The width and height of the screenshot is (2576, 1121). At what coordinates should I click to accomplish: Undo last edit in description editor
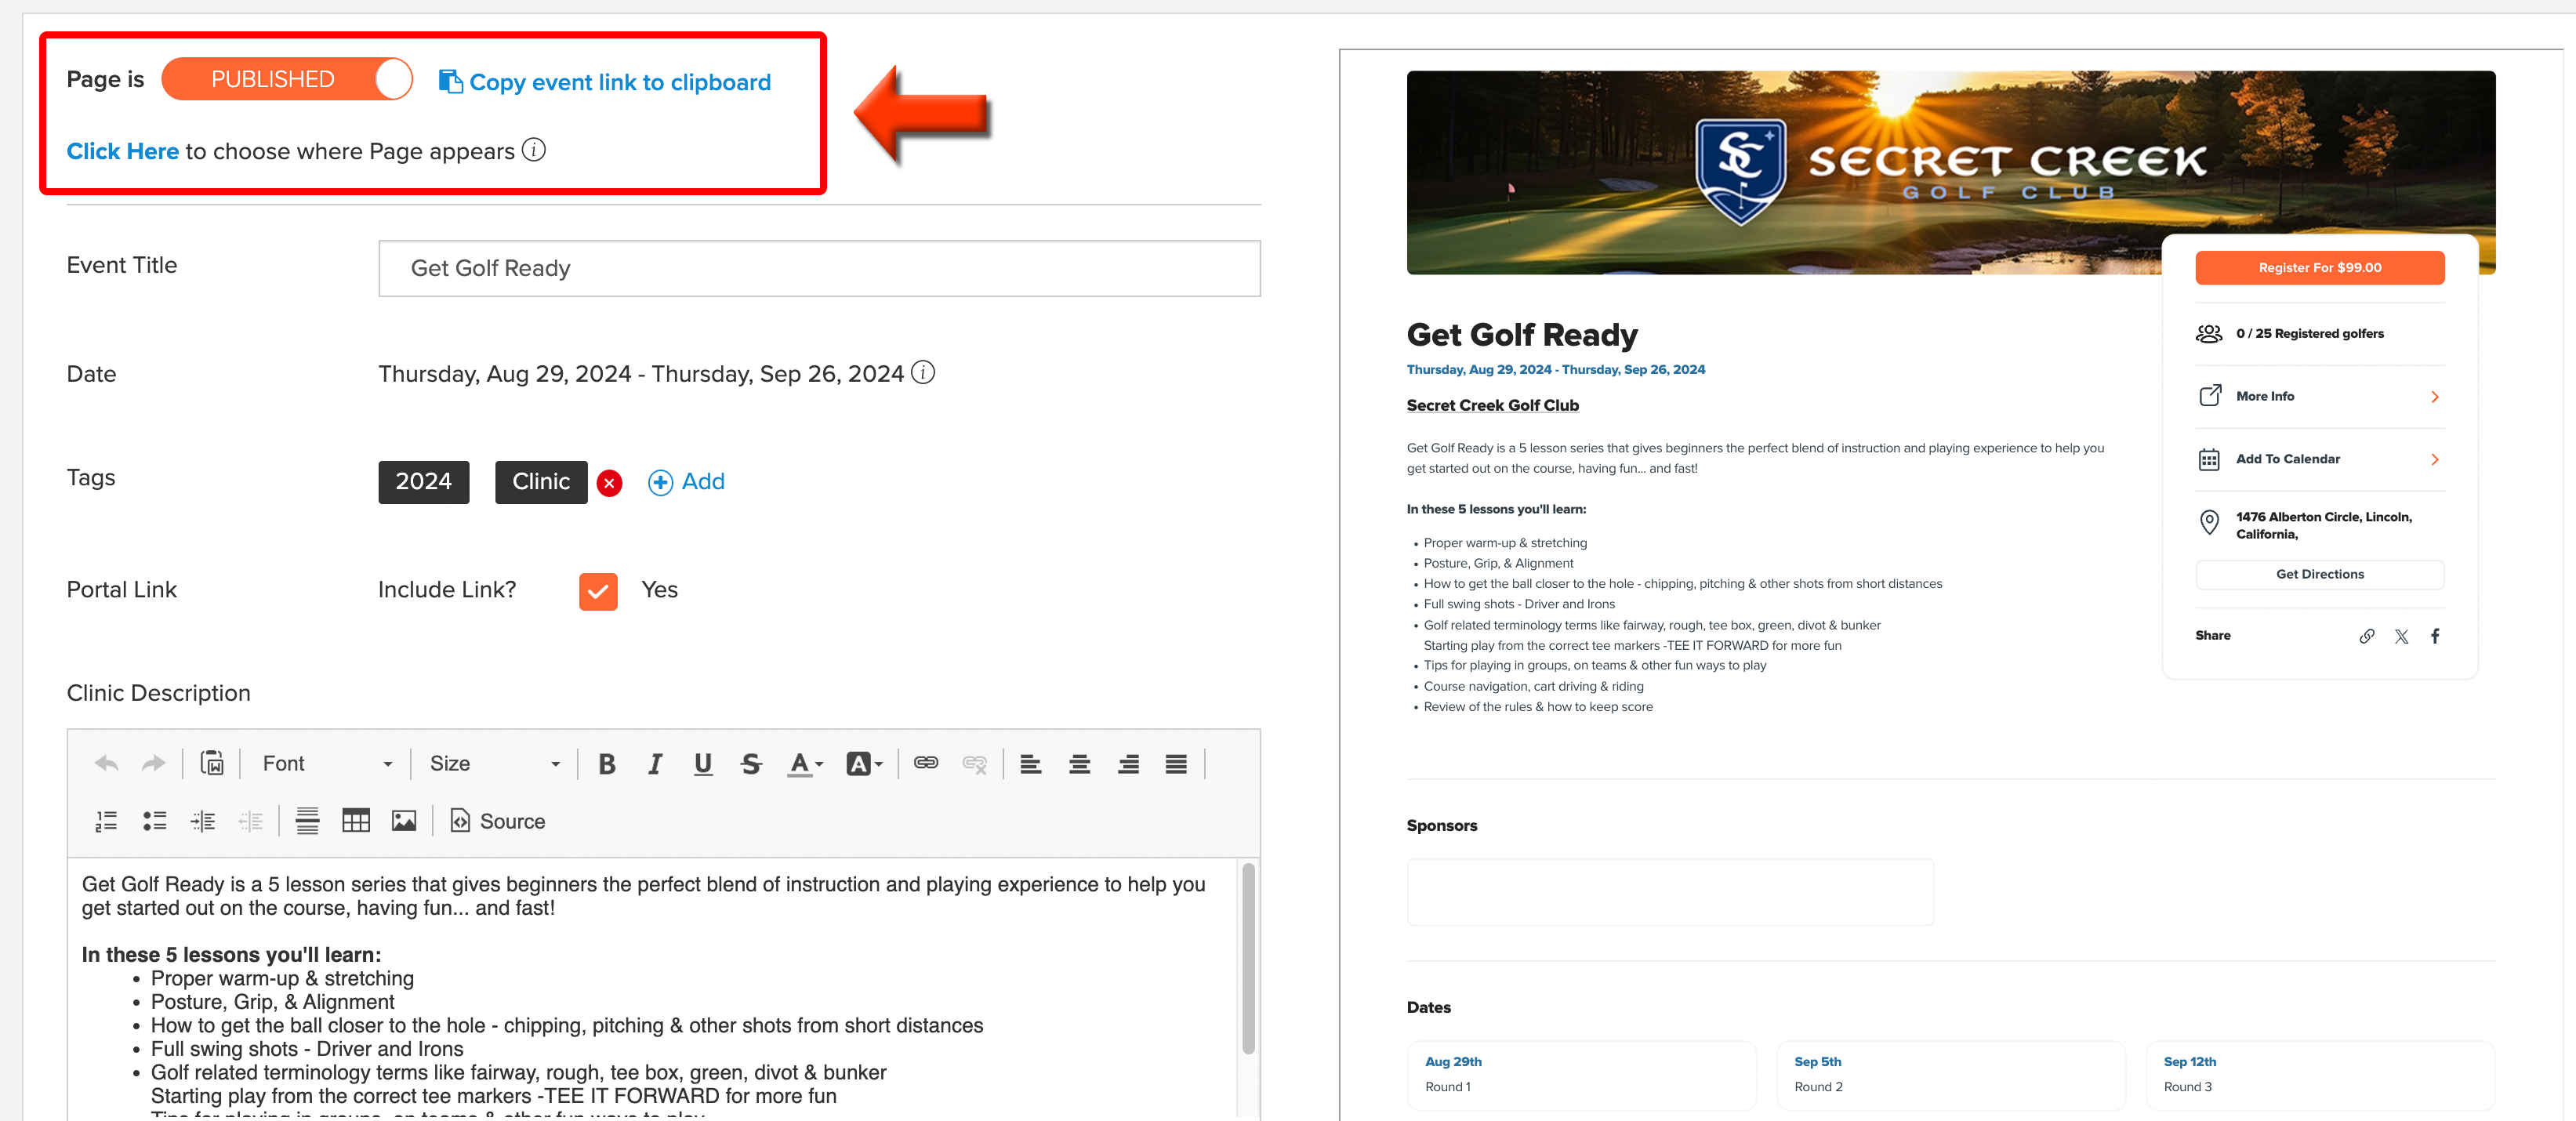pos(106,764)
